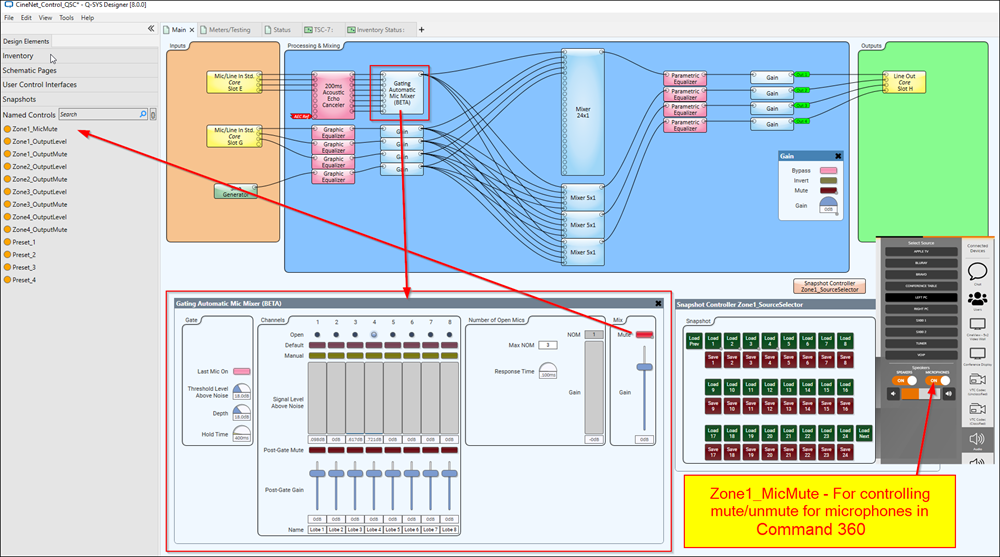Switch to the Meters/Testing tab
Viewport: 1000px width, 557px height.
click(228, 30)
